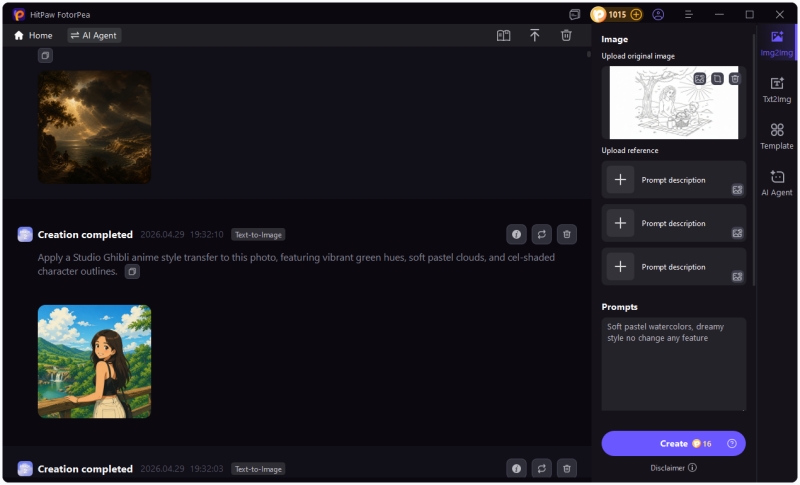Image resolution: width=800 pixels, height=485 pixels.
Task: Replace the uploaded original image via the picture icon
Action: point(699,79)
